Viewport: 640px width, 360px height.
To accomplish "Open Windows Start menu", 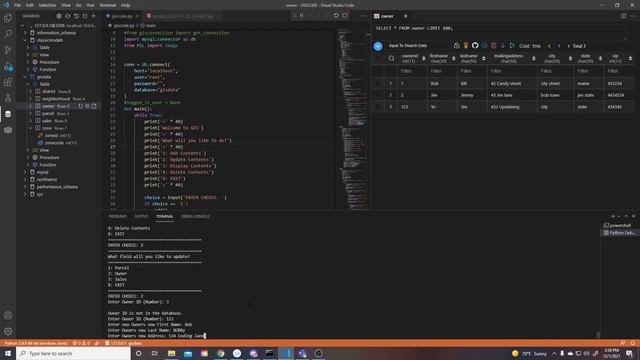I will [x=8, y=353].
